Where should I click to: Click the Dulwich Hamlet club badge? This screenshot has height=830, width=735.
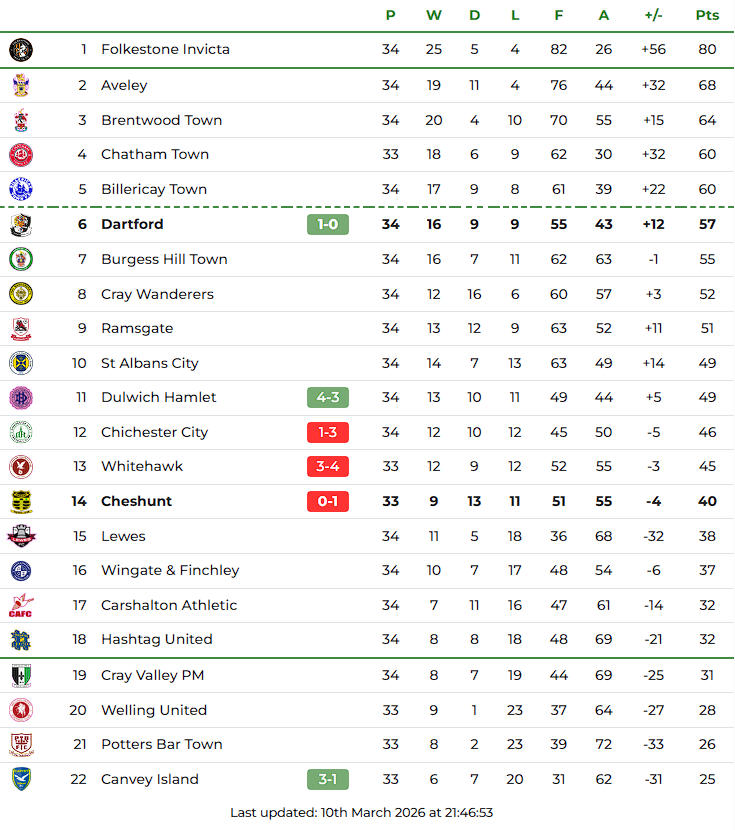point(21,397)
